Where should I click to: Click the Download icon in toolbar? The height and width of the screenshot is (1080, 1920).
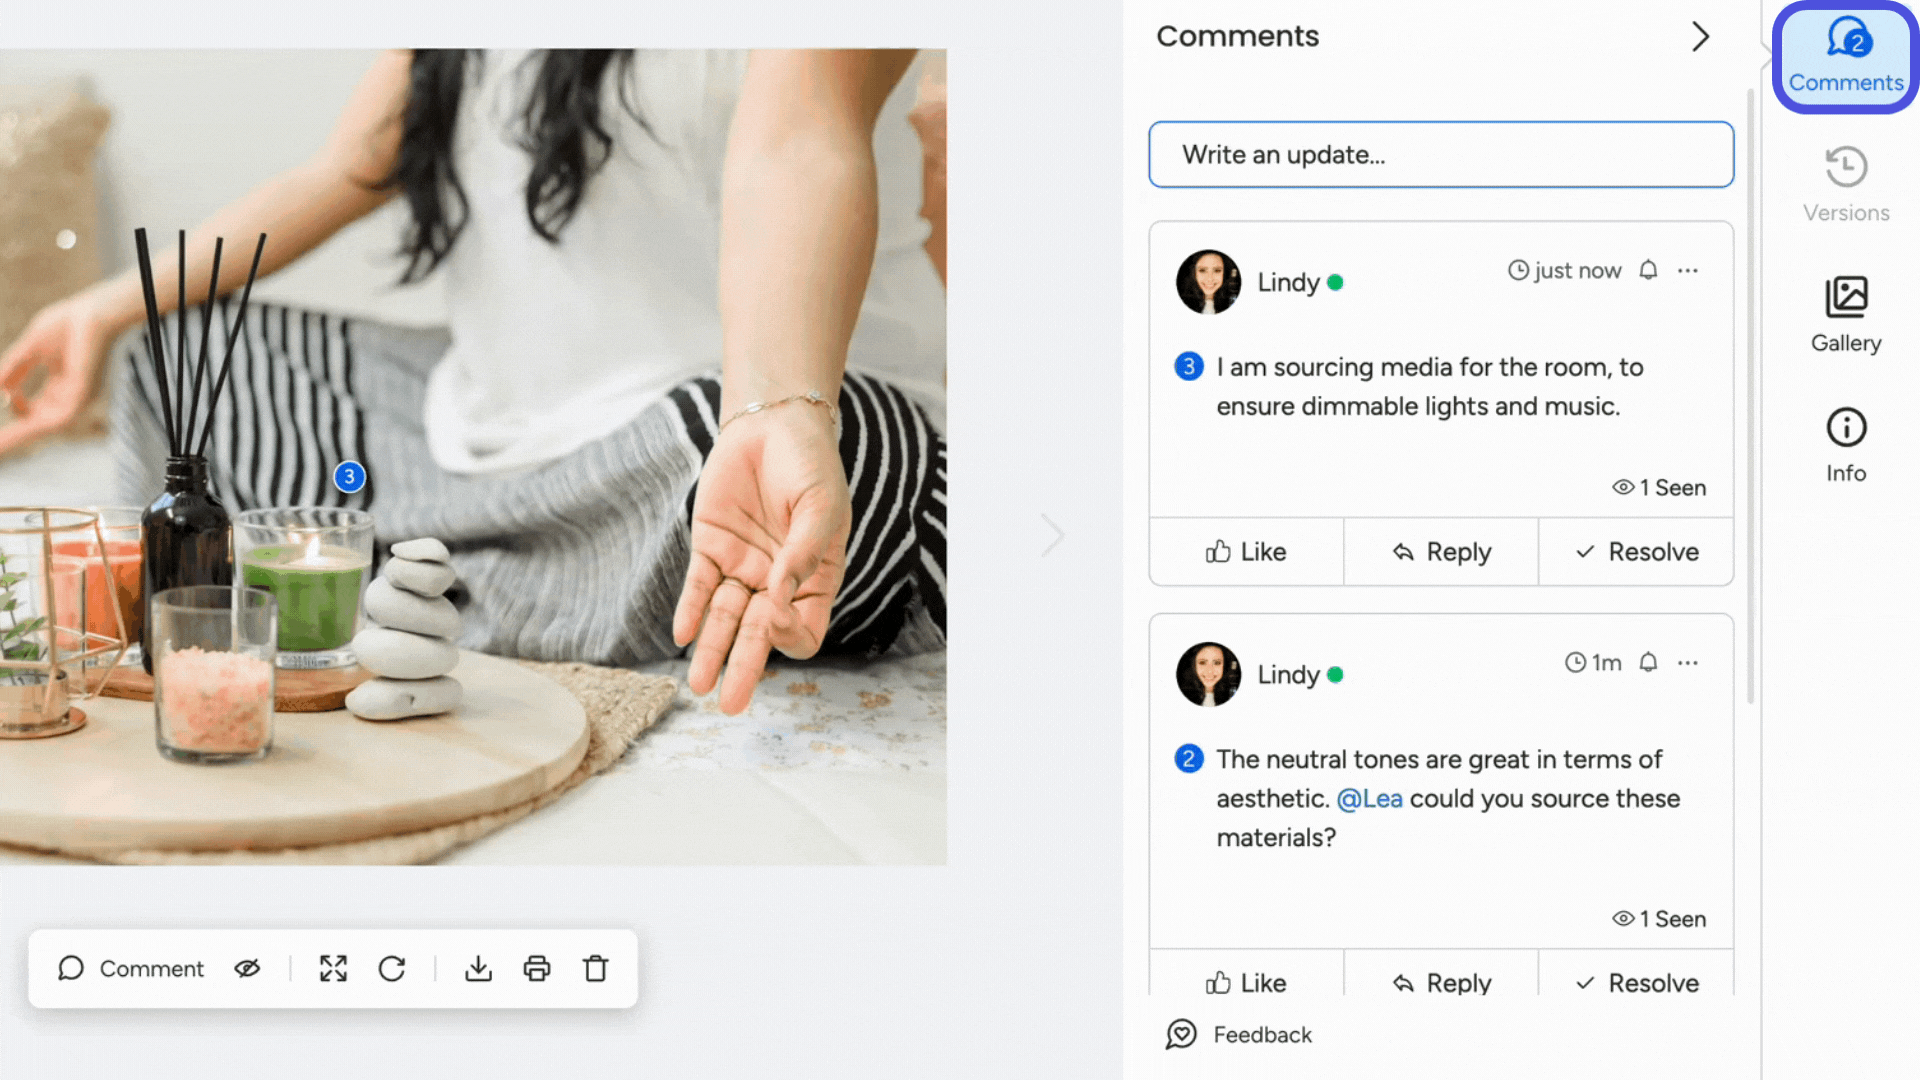[x=477, y=968]
